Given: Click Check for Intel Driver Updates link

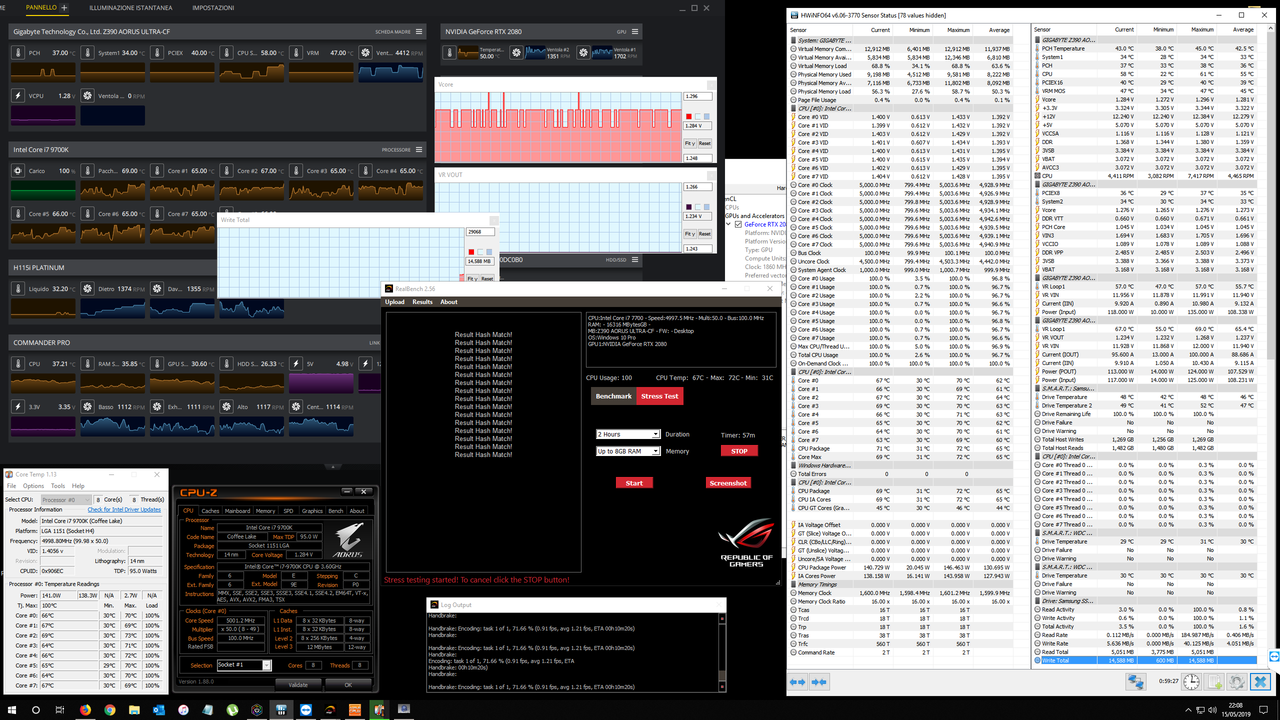Looking at the screenshot, I should pyautogui.click(x=124, y=510).
